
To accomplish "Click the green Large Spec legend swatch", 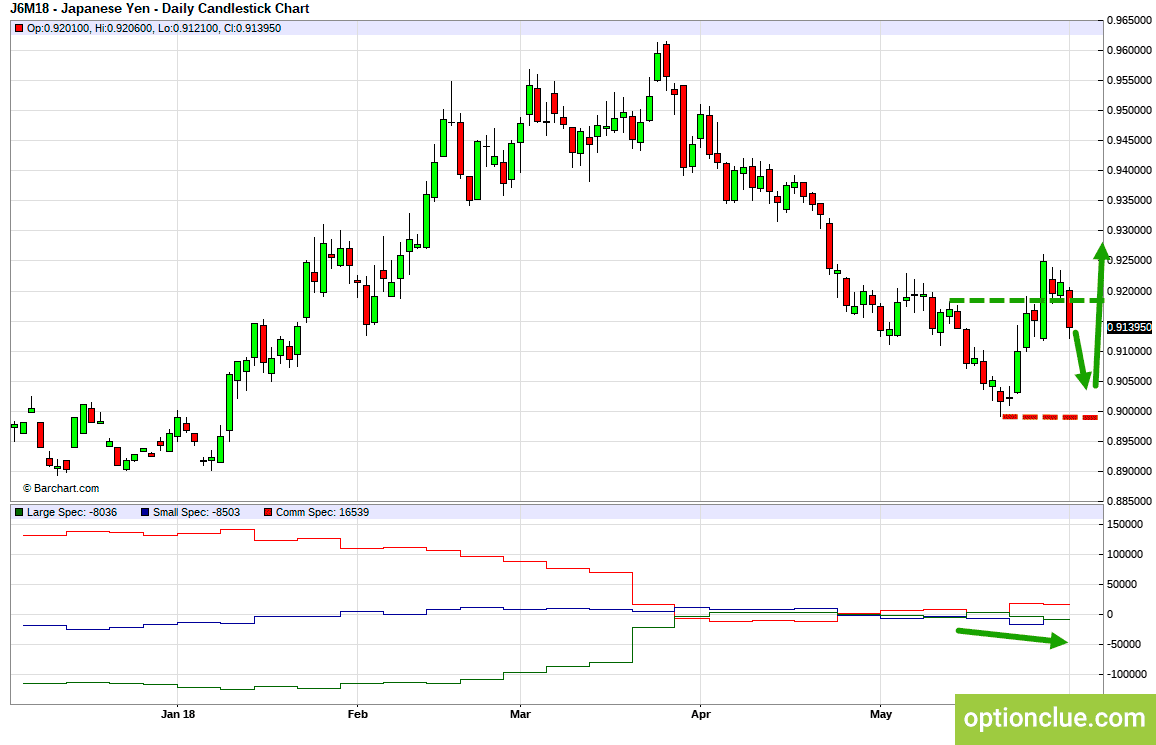I will pyautogui.click(x=18, y=512).
